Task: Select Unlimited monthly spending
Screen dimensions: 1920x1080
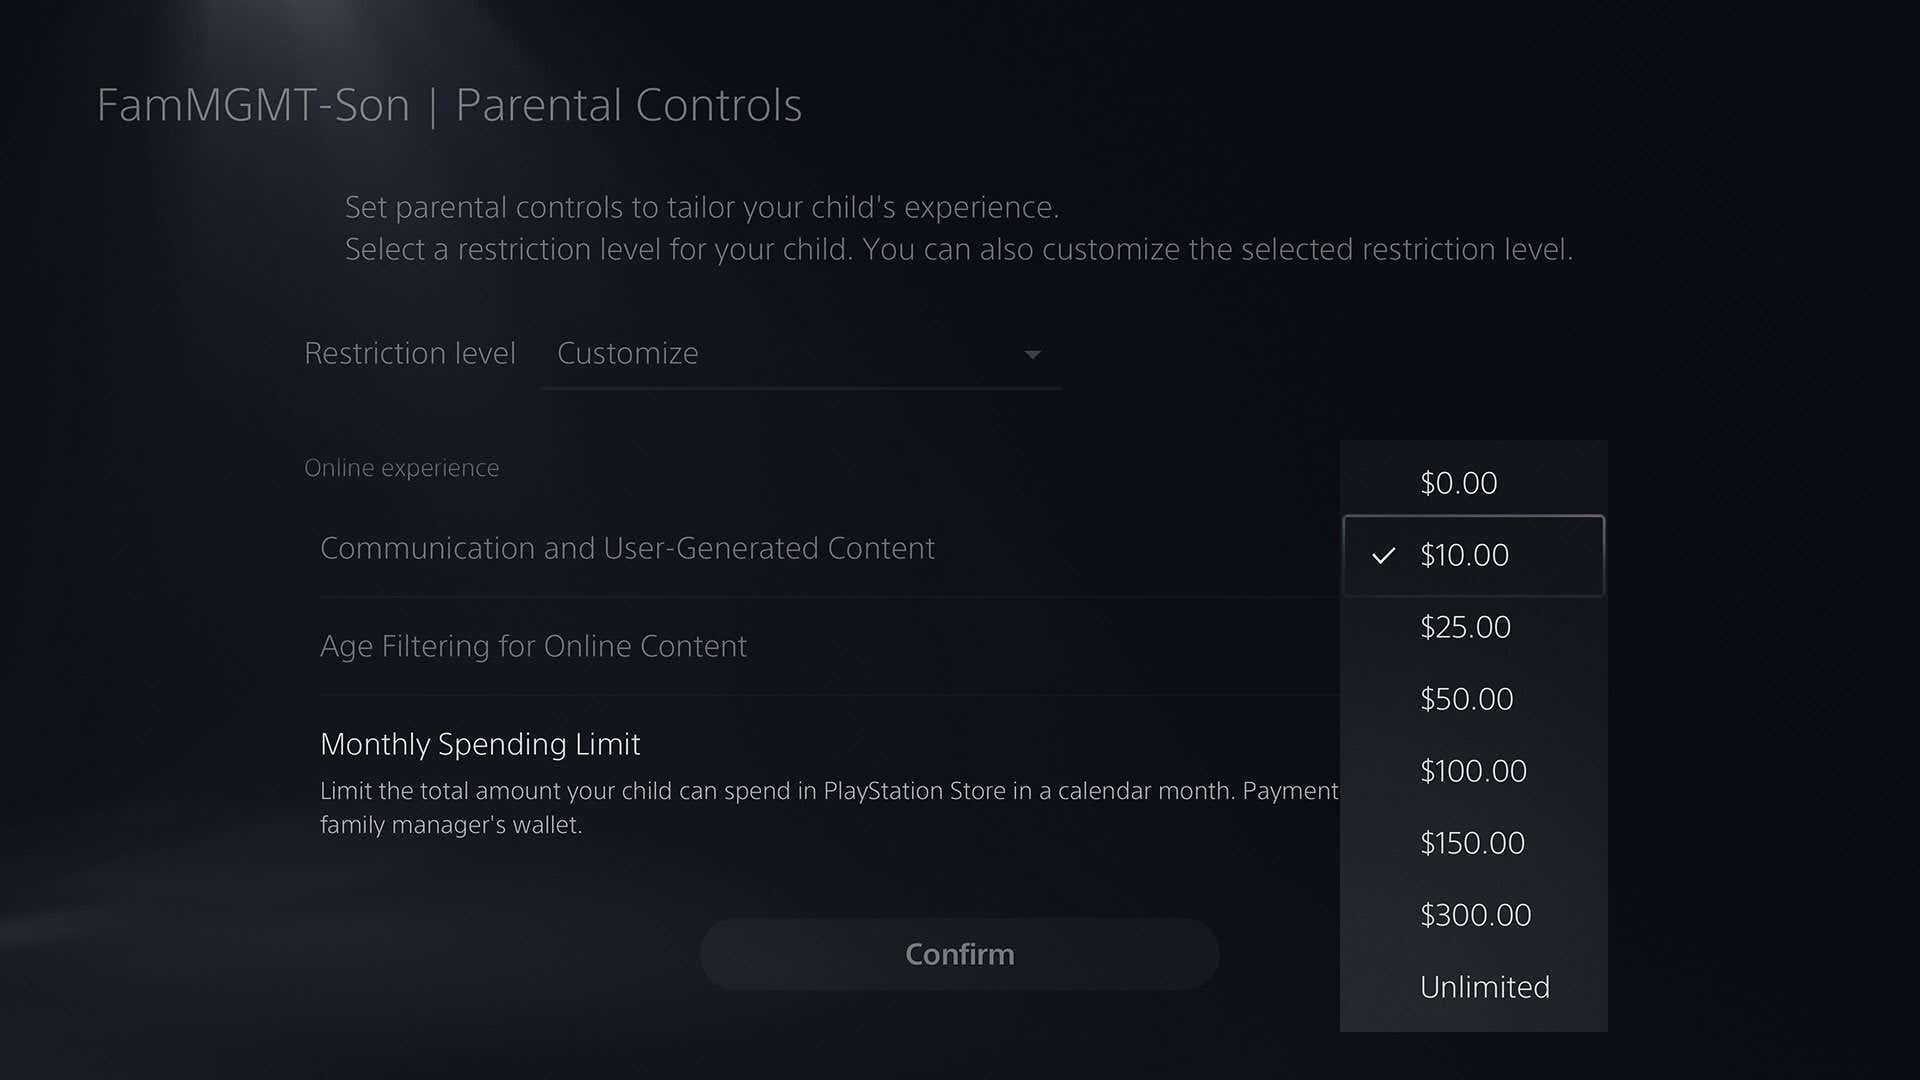Action: pos(1484,987)
